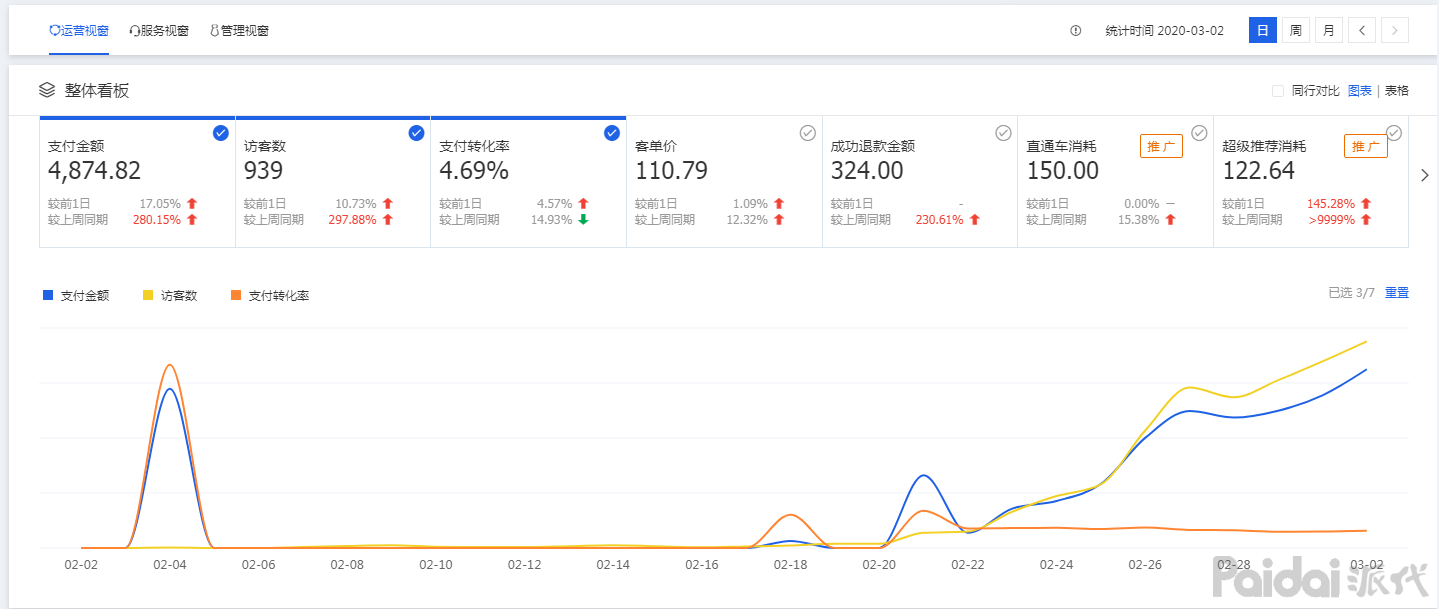Go to next date with right arrow
This screenshot has width=1439, height=609.
pos(1395,30)
